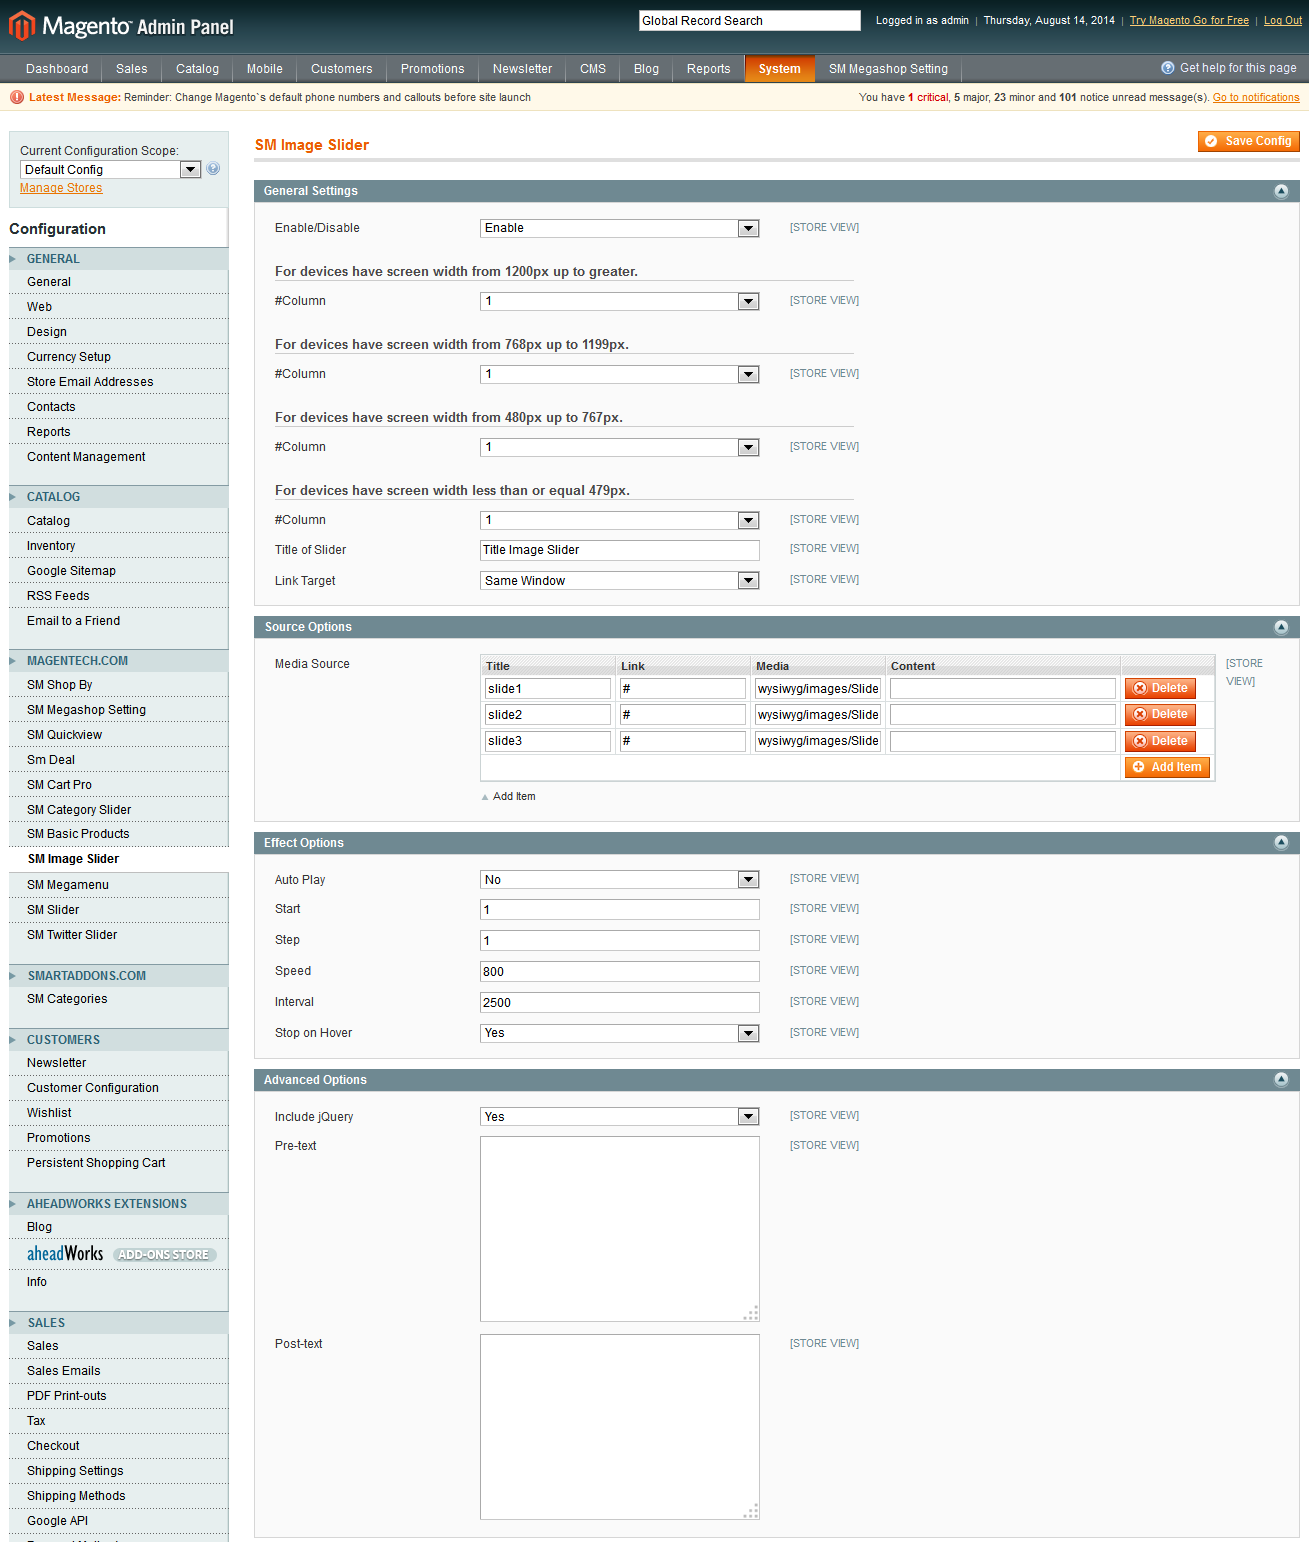
Task: Click the Start input field
Action: click(x=619, y=910)
